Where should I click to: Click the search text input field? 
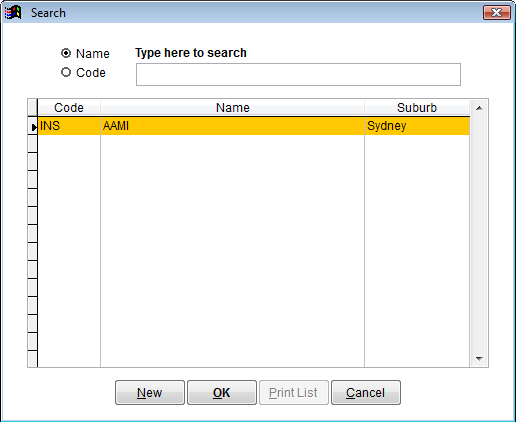pos(298,74)
